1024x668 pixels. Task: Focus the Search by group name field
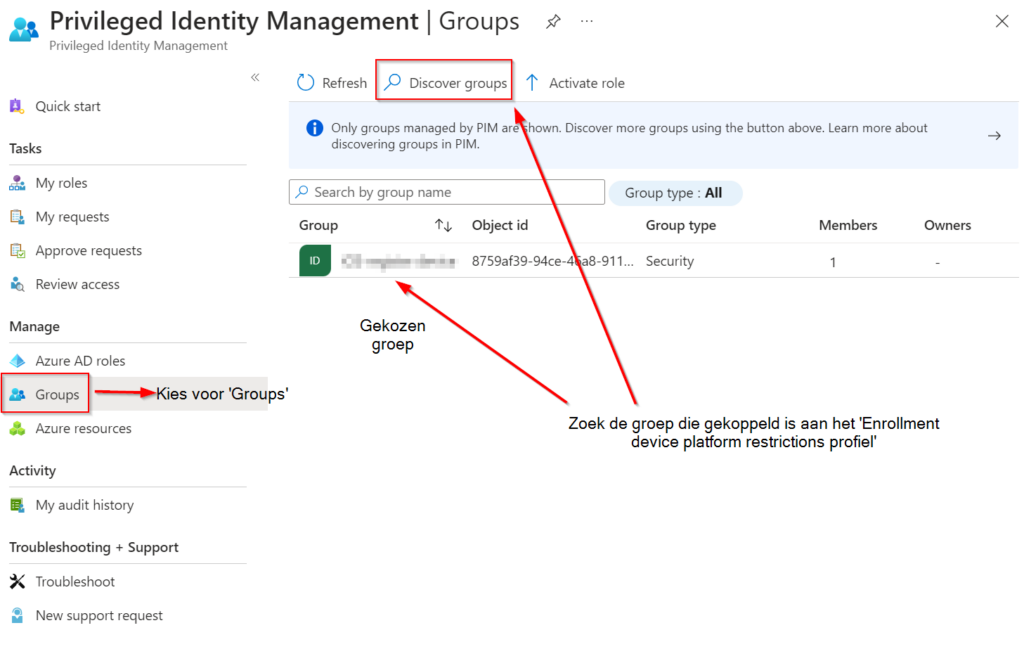tap(447, 193)
